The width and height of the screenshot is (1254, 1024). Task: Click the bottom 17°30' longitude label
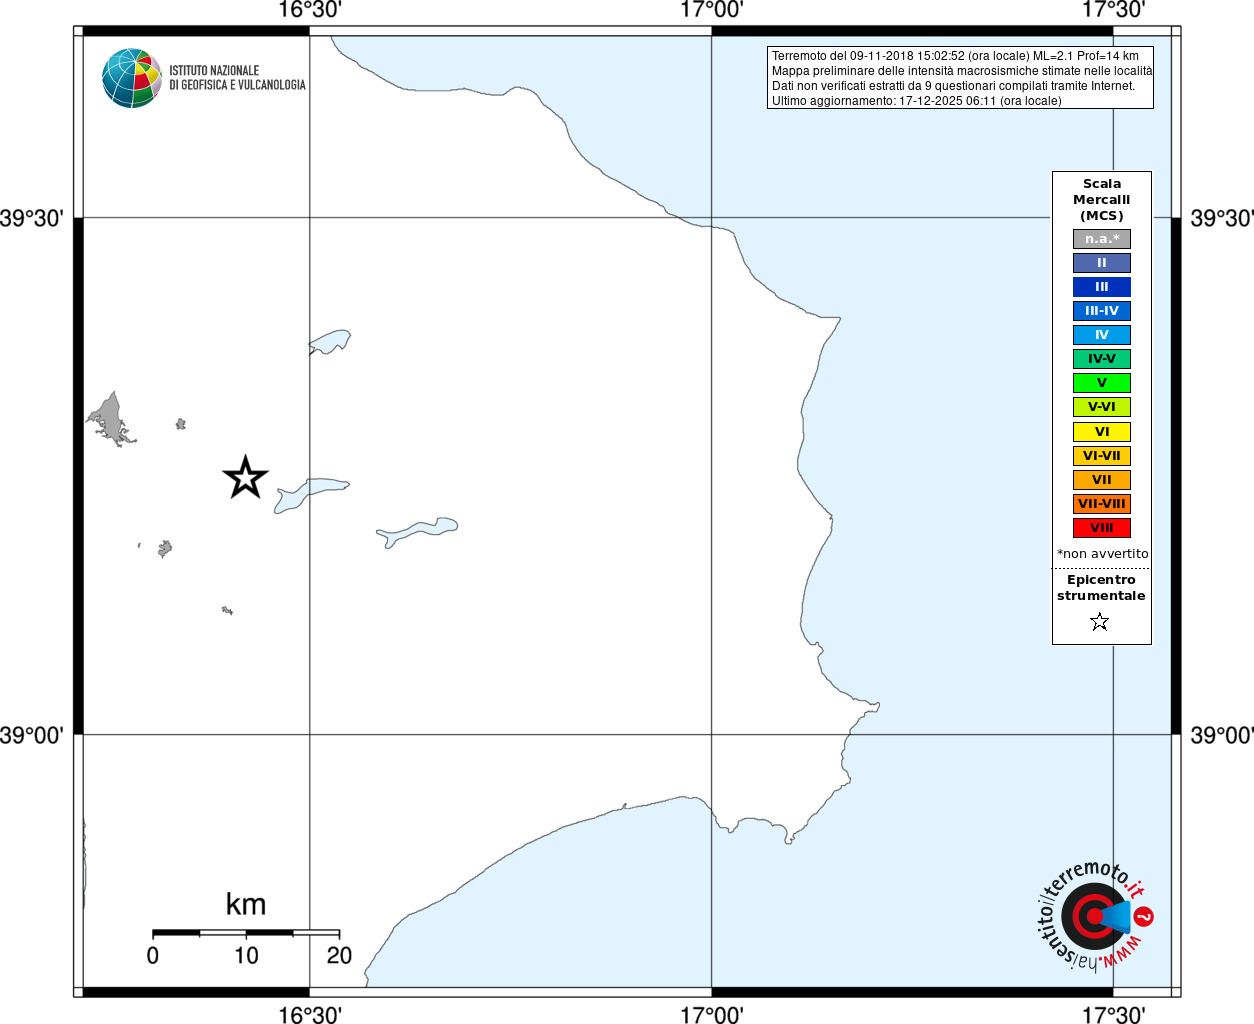click(1113, 1014)
